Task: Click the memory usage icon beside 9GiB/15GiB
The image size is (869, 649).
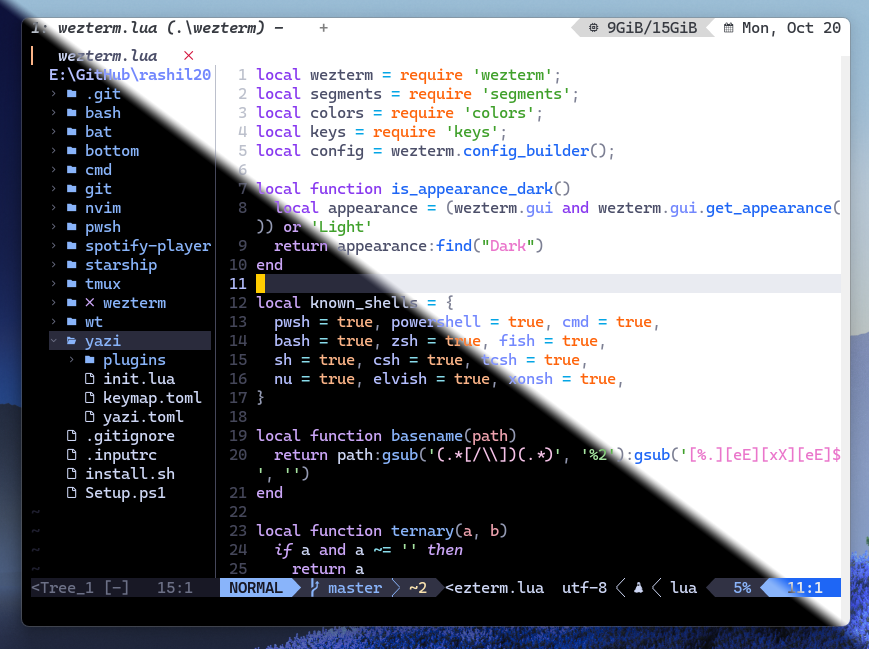Action: coord(594,28)
